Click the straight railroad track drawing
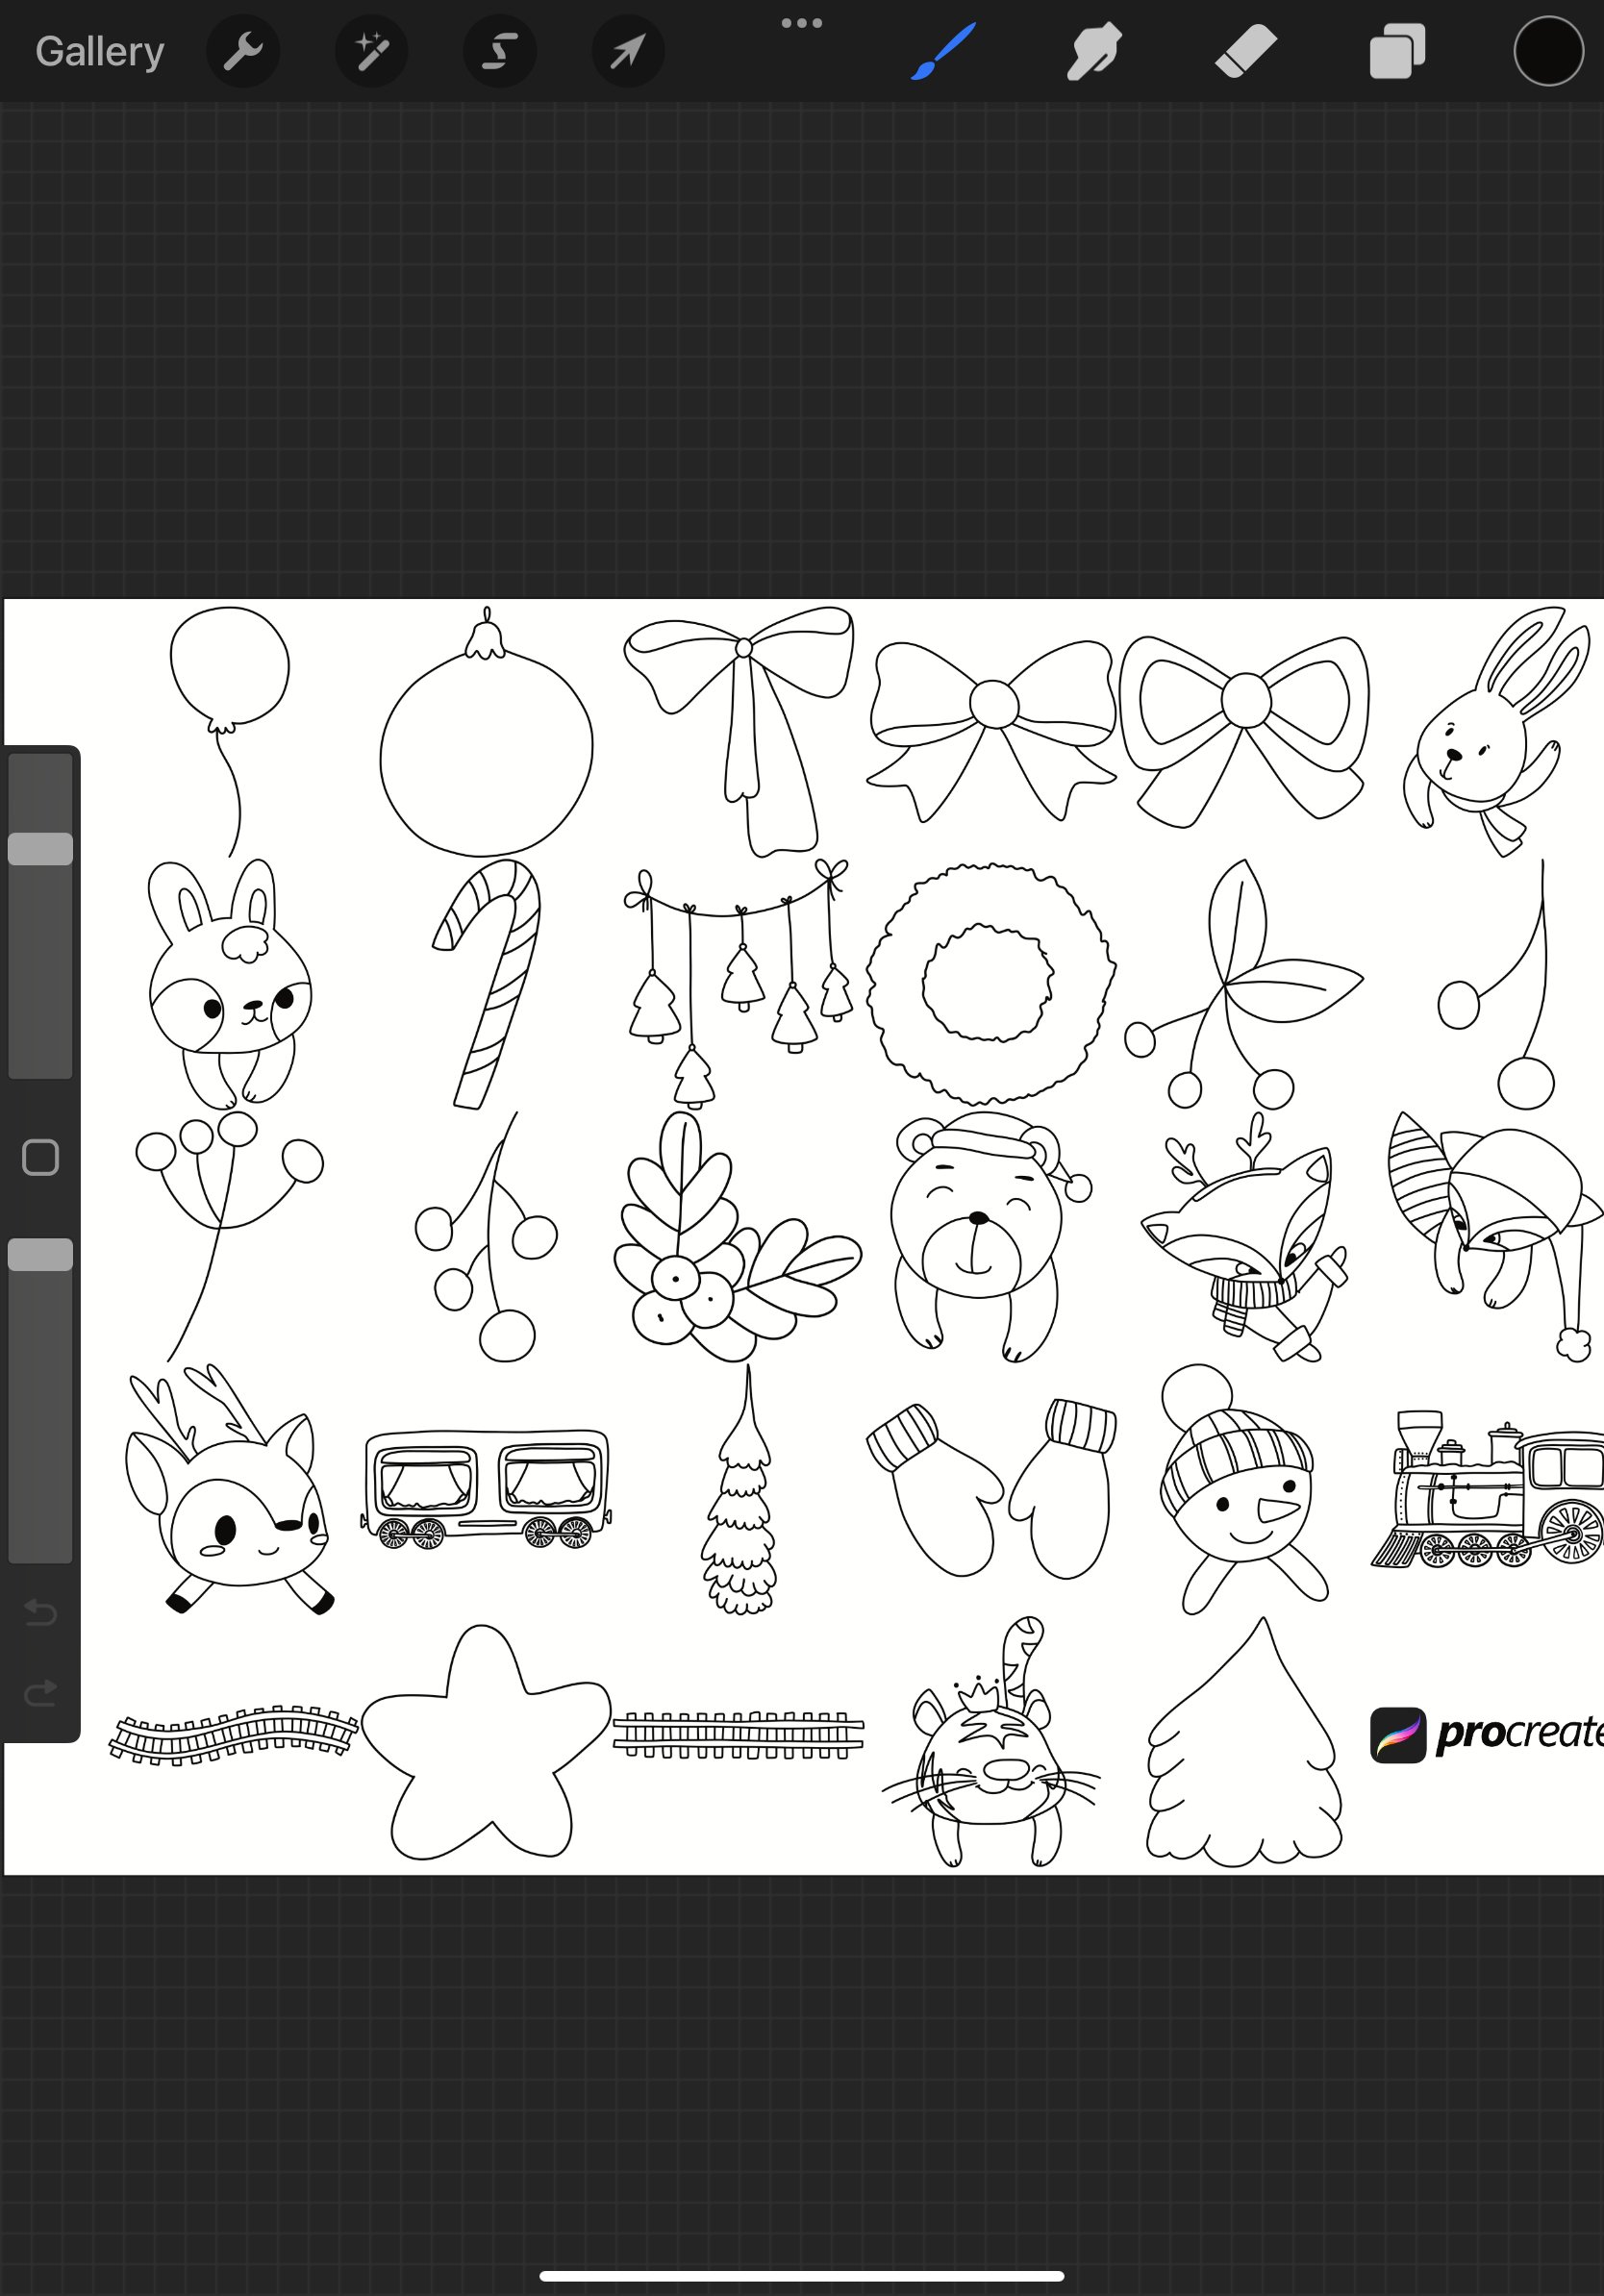Viewport: 1604px width, 2296px height. (x=738, y=1735)
